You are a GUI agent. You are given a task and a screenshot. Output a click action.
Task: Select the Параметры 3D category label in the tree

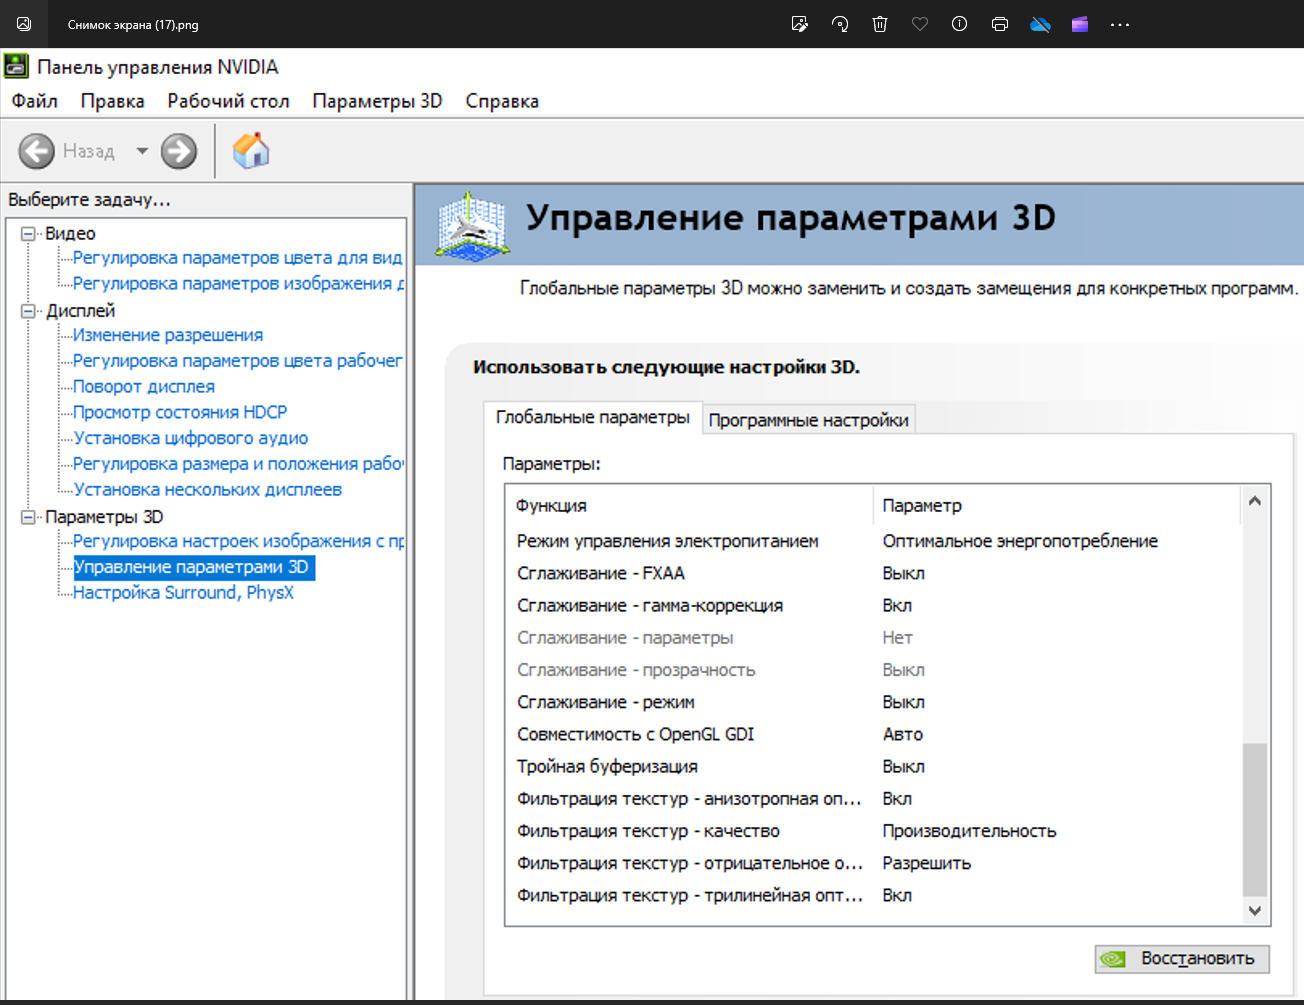[x=104, y=517]
